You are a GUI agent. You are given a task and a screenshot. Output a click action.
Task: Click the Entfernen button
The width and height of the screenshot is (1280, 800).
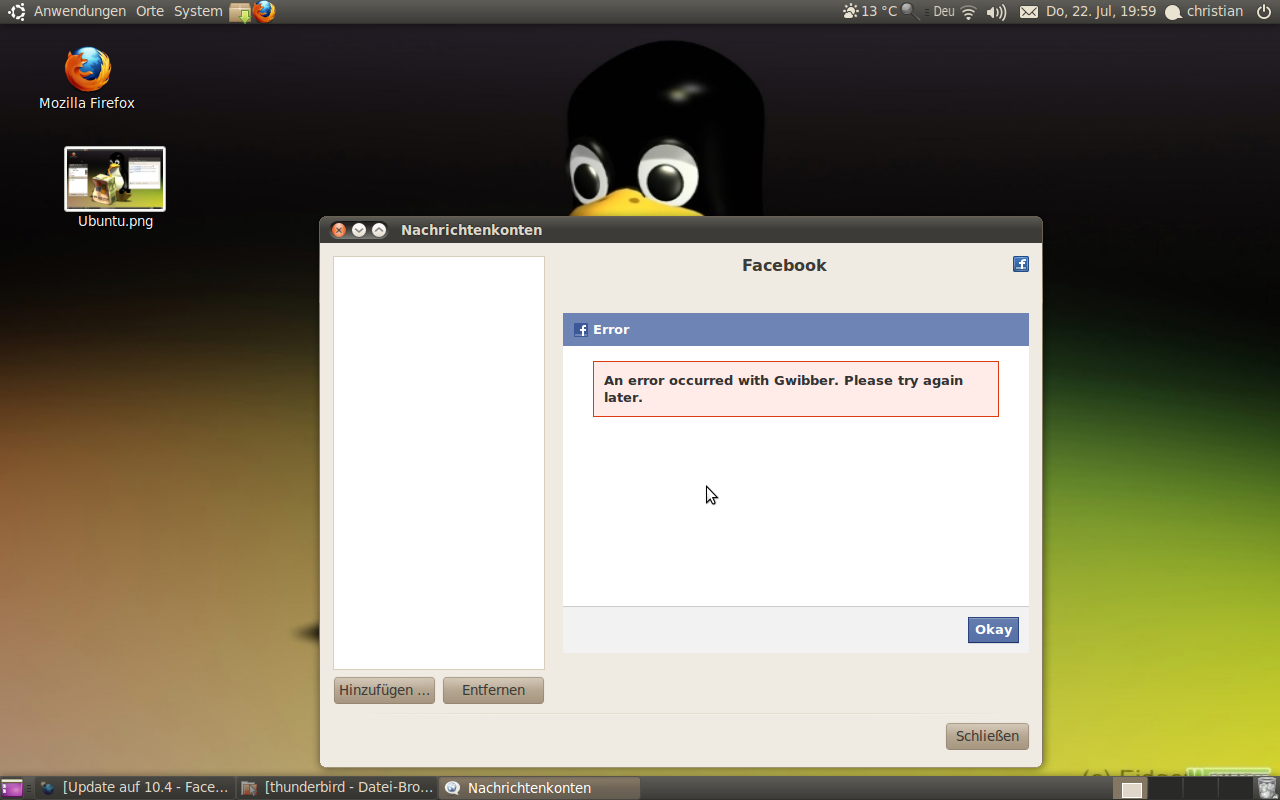pos(493,690)
